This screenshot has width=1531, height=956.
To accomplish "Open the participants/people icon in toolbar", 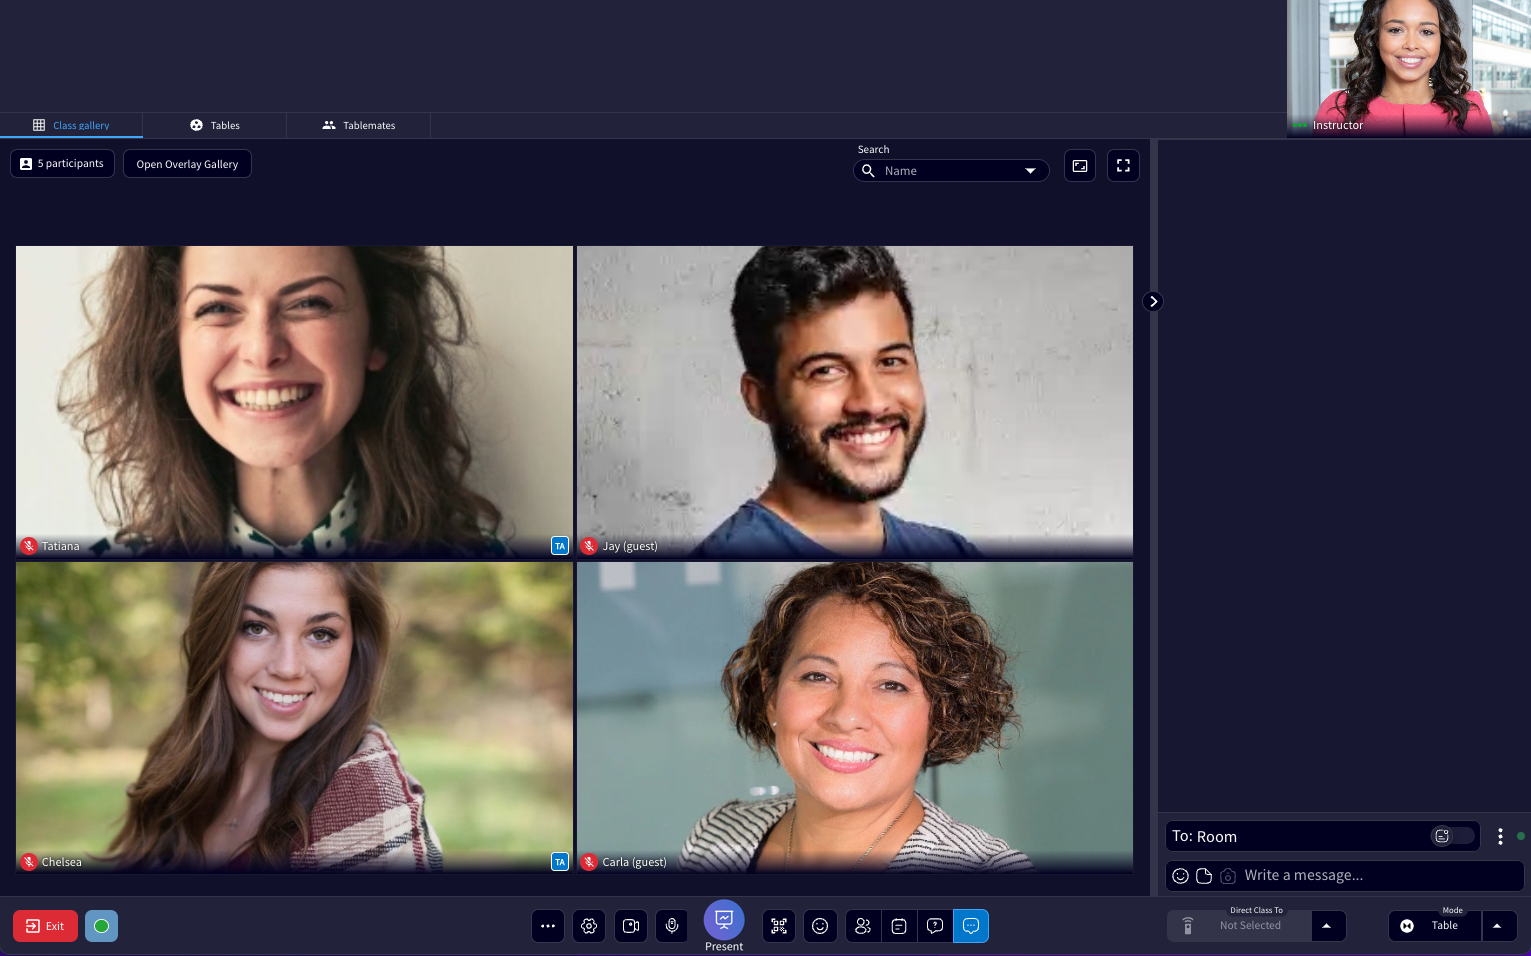I will pyautogui.click(x=862, y=926).
